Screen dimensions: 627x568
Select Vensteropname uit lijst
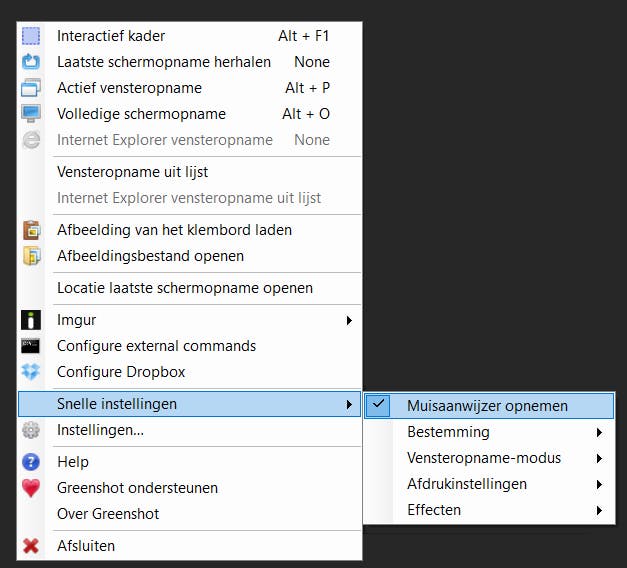(132, 172)
